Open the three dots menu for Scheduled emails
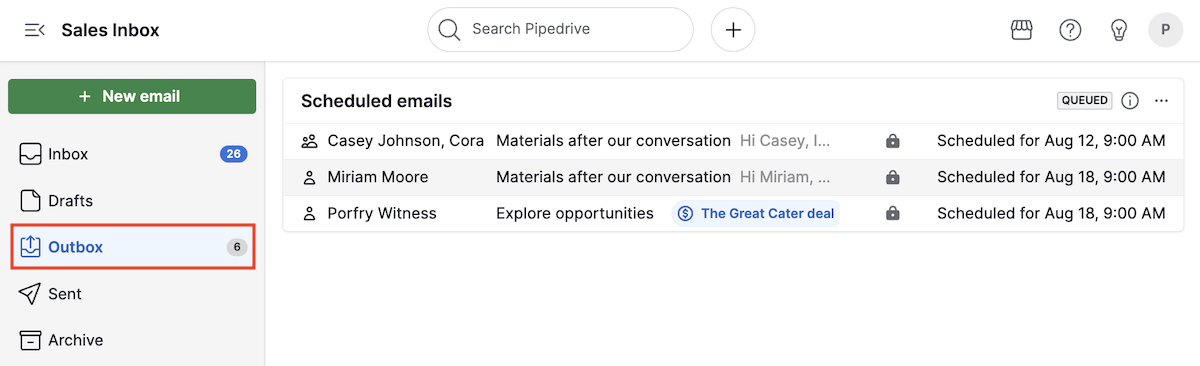The width and height of the screenshot is (1200, 366). point(1161,101)
